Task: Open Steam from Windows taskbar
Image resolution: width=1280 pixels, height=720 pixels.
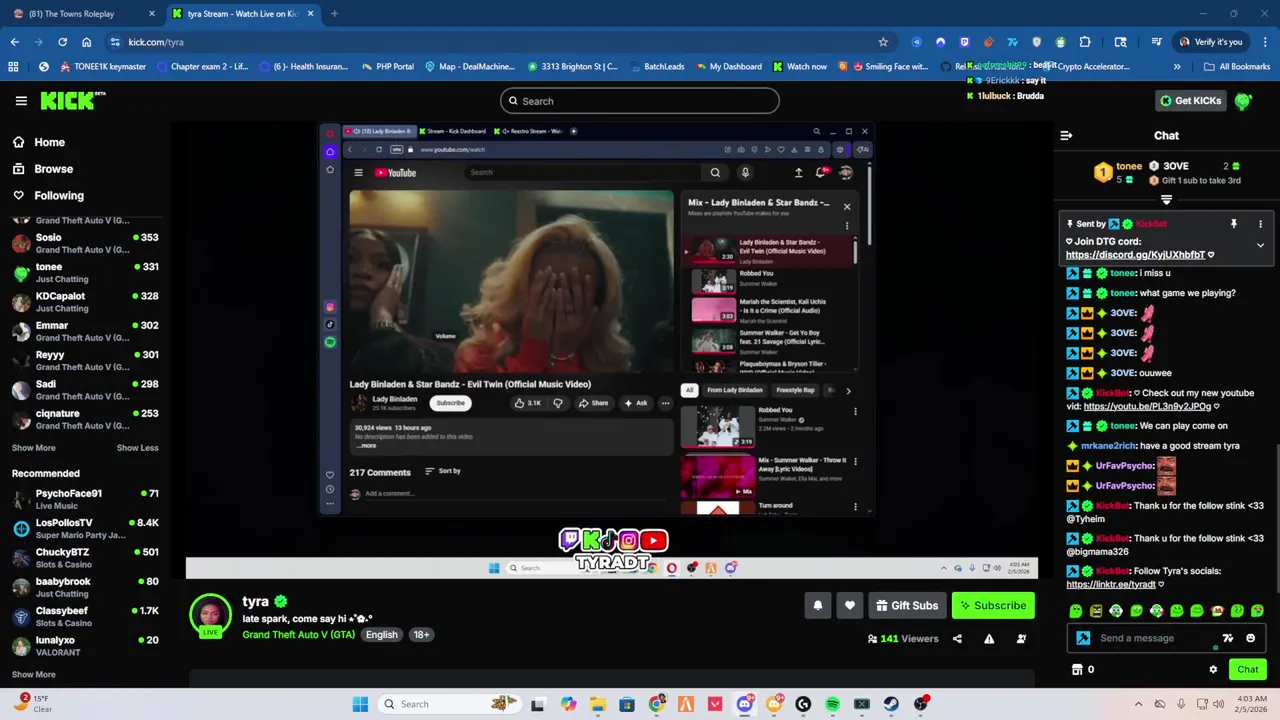Action: point(891,704)
